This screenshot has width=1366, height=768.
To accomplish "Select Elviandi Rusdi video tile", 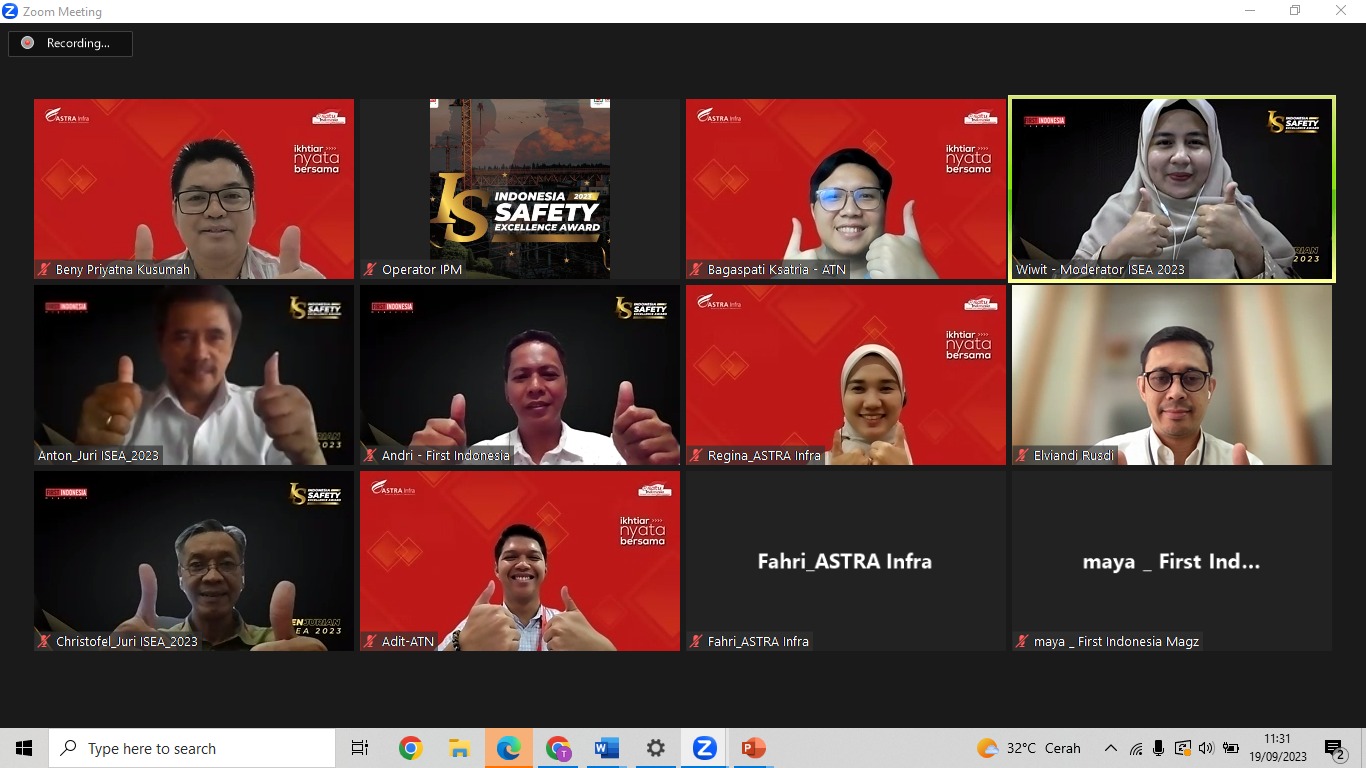I will (x=1172, y=375).
